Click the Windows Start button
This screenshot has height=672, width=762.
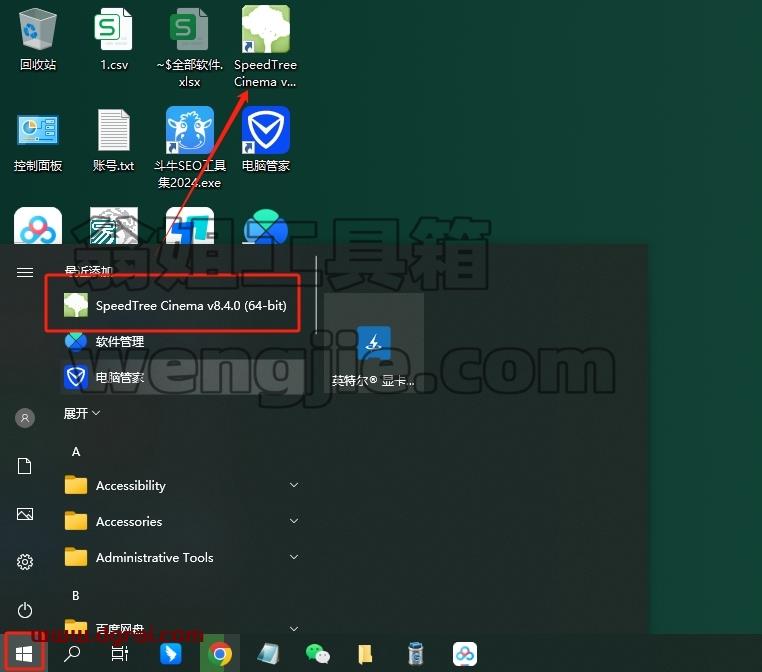click(x=24, y=654)
